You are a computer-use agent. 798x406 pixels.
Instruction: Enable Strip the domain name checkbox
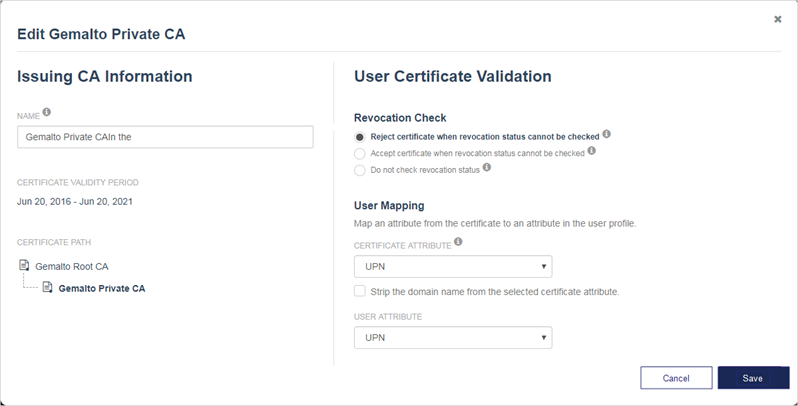[360, 291]
